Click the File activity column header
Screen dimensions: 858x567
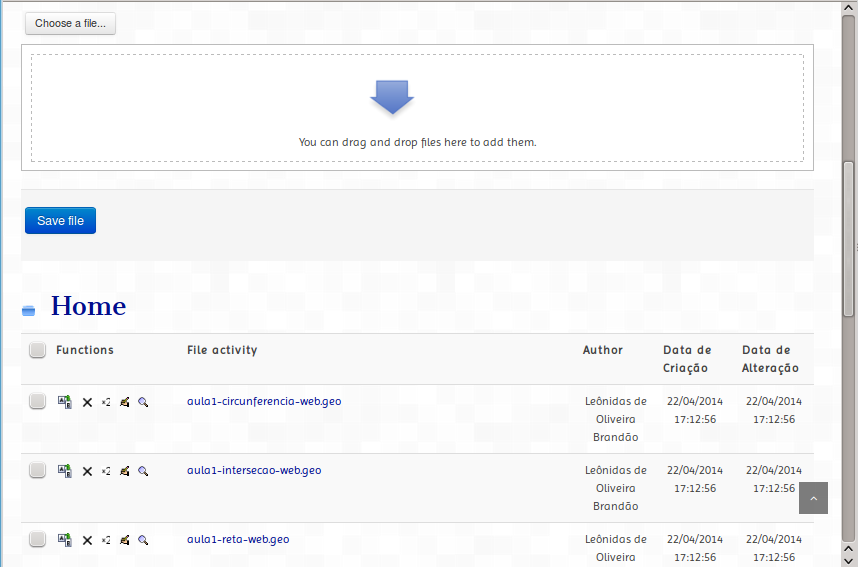pyautogui.click(x=222, y=350)
